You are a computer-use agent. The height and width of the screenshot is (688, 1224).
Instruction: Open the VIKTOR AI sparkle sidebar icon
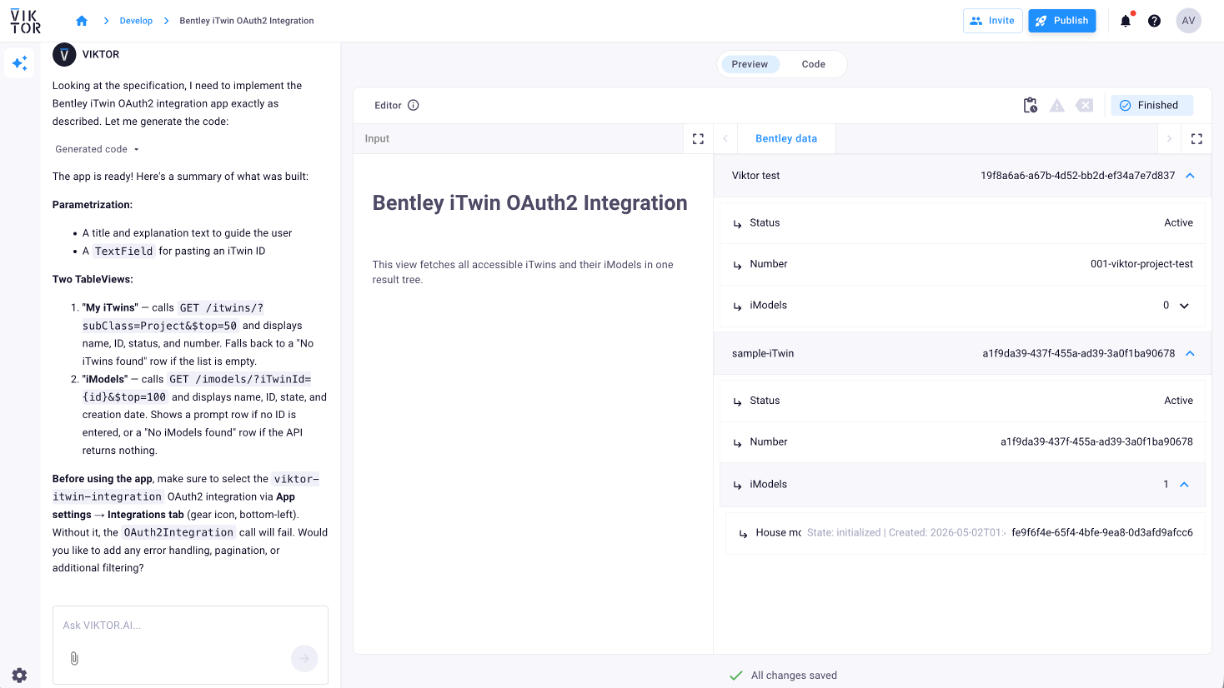coord(19,64)
